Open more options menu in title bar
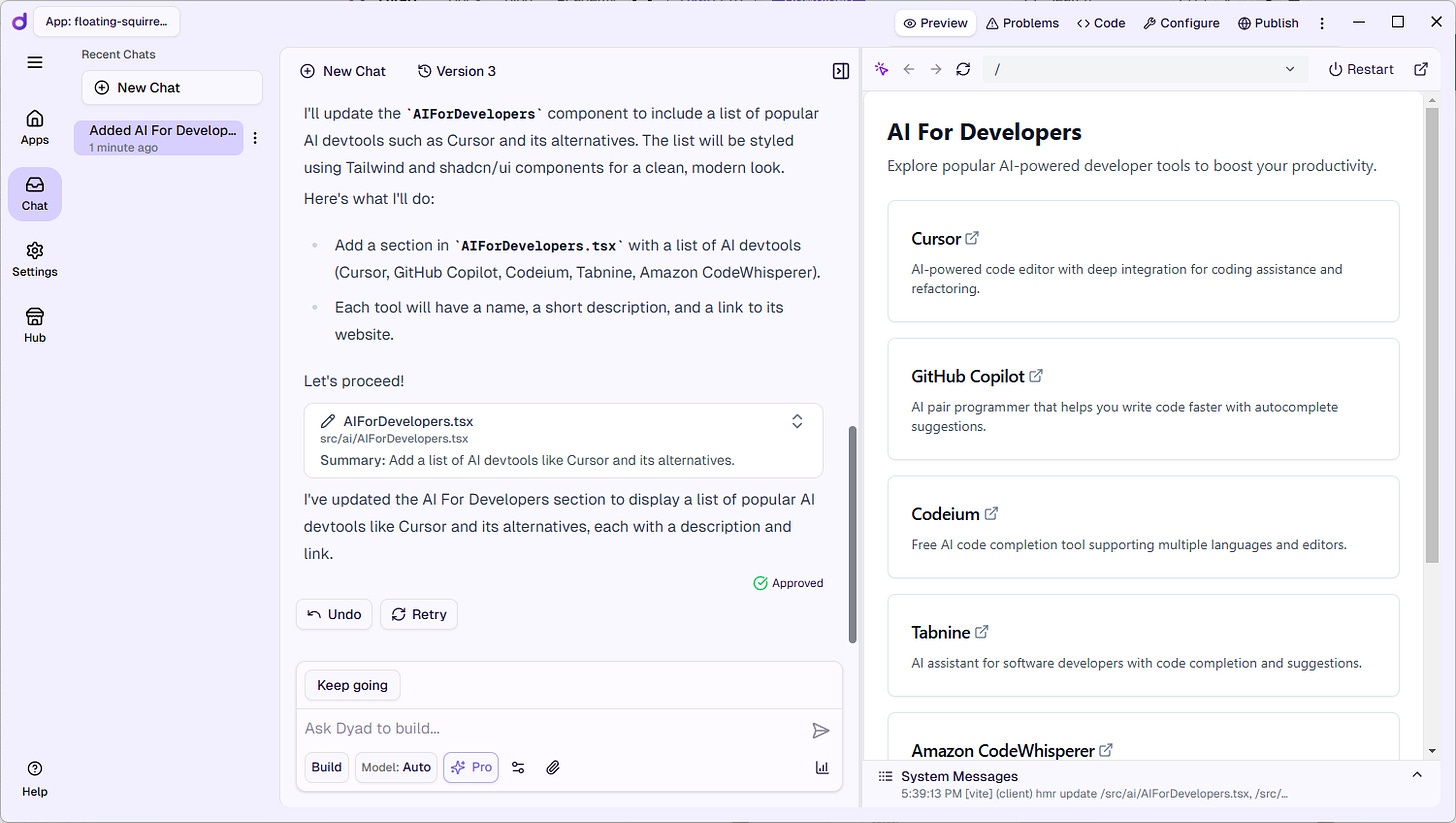Viewport: 1456px width, 823px height. [1322, 23]
